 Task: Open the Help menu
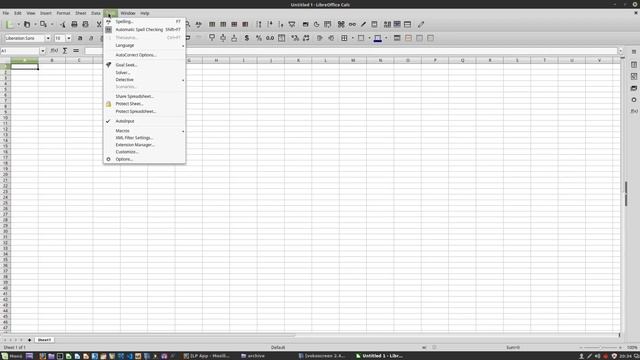[144, 13]
